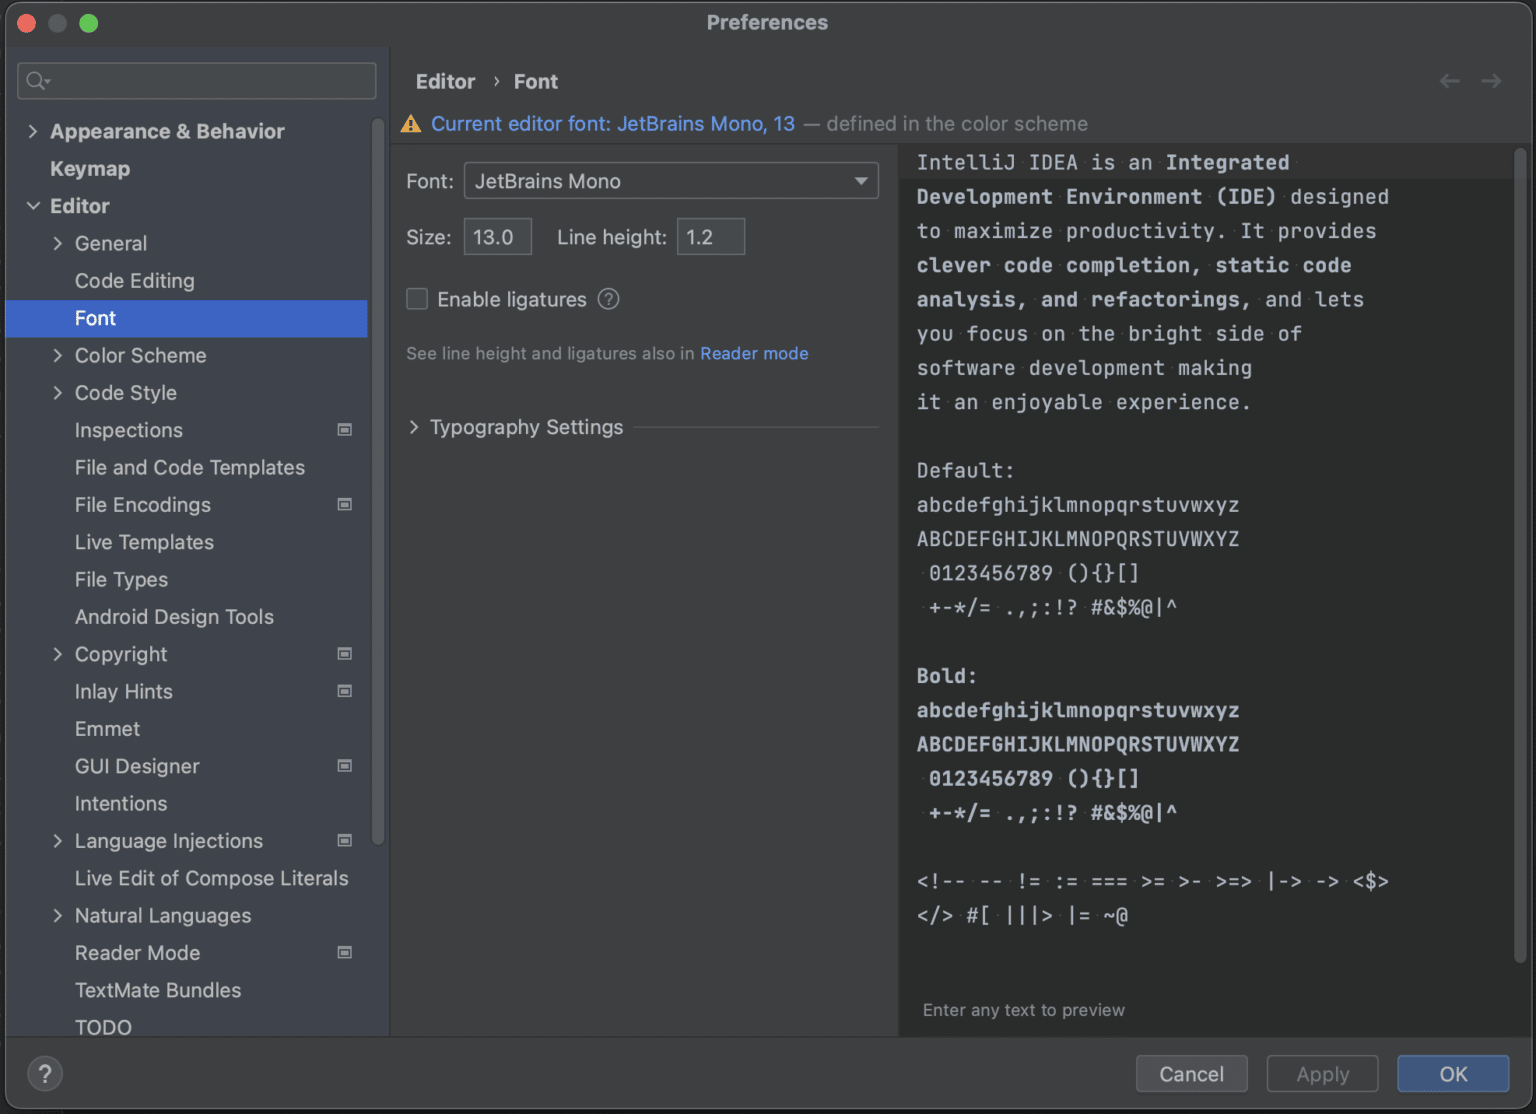Open the help circle next to Enable ligatures
The height and width of the screenshot is (1114, 1536).
(608, 299)
